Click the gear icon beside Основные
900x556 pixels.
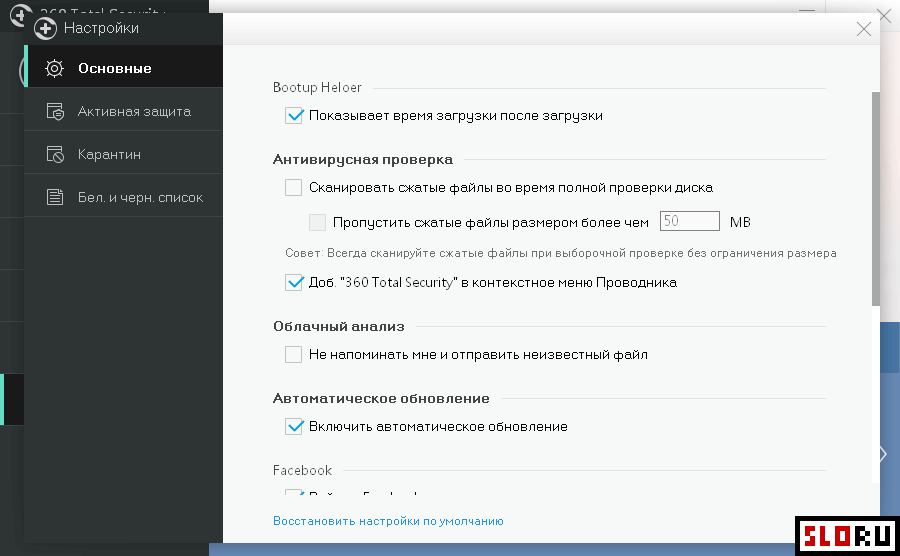tap(56, 68)
